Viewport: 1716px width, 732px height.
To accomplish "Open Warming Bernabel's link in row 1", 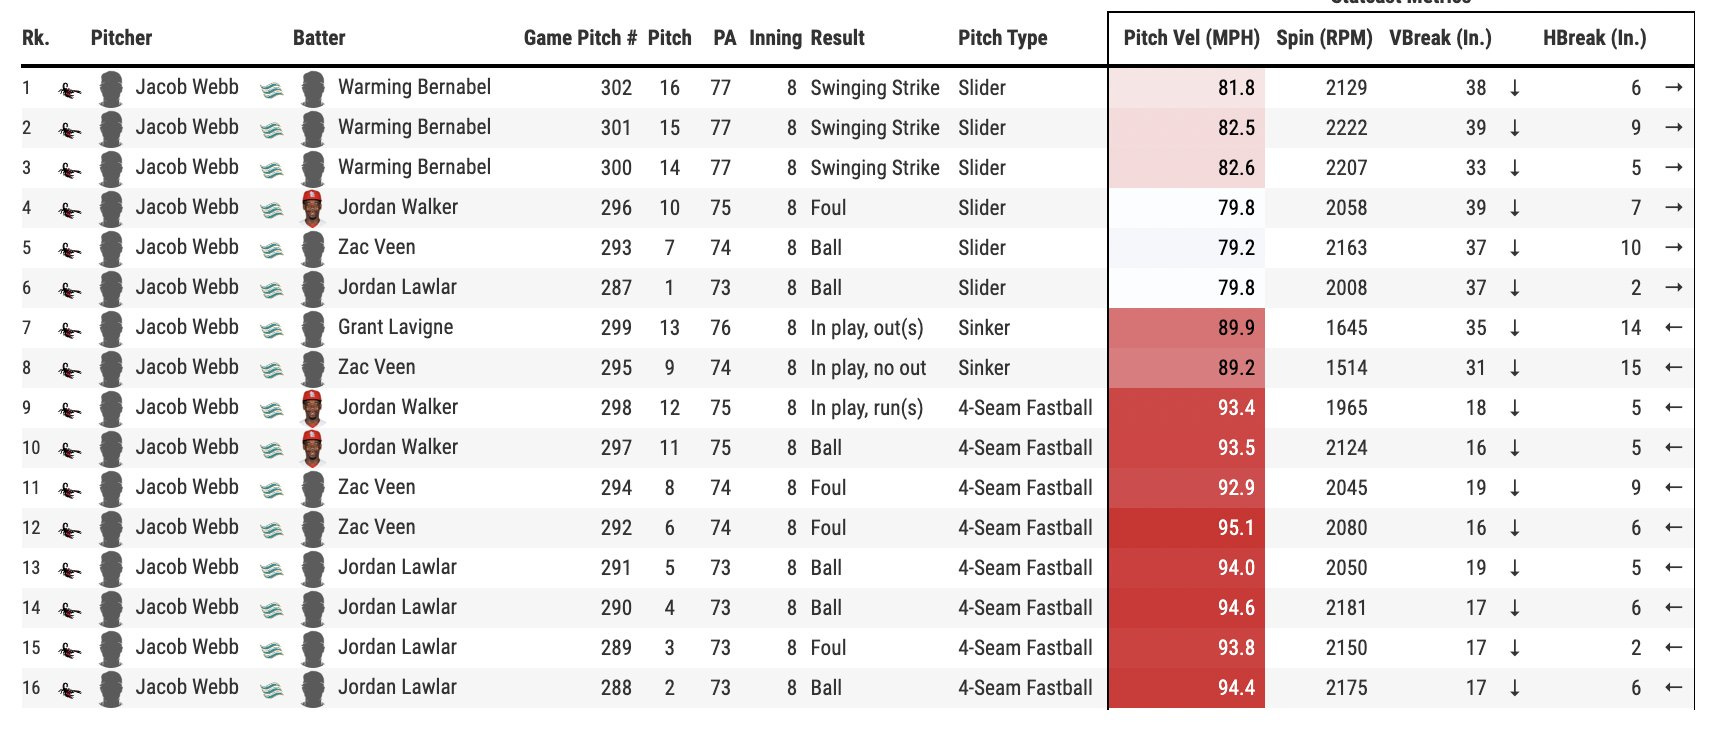I will tap(414, 87).
